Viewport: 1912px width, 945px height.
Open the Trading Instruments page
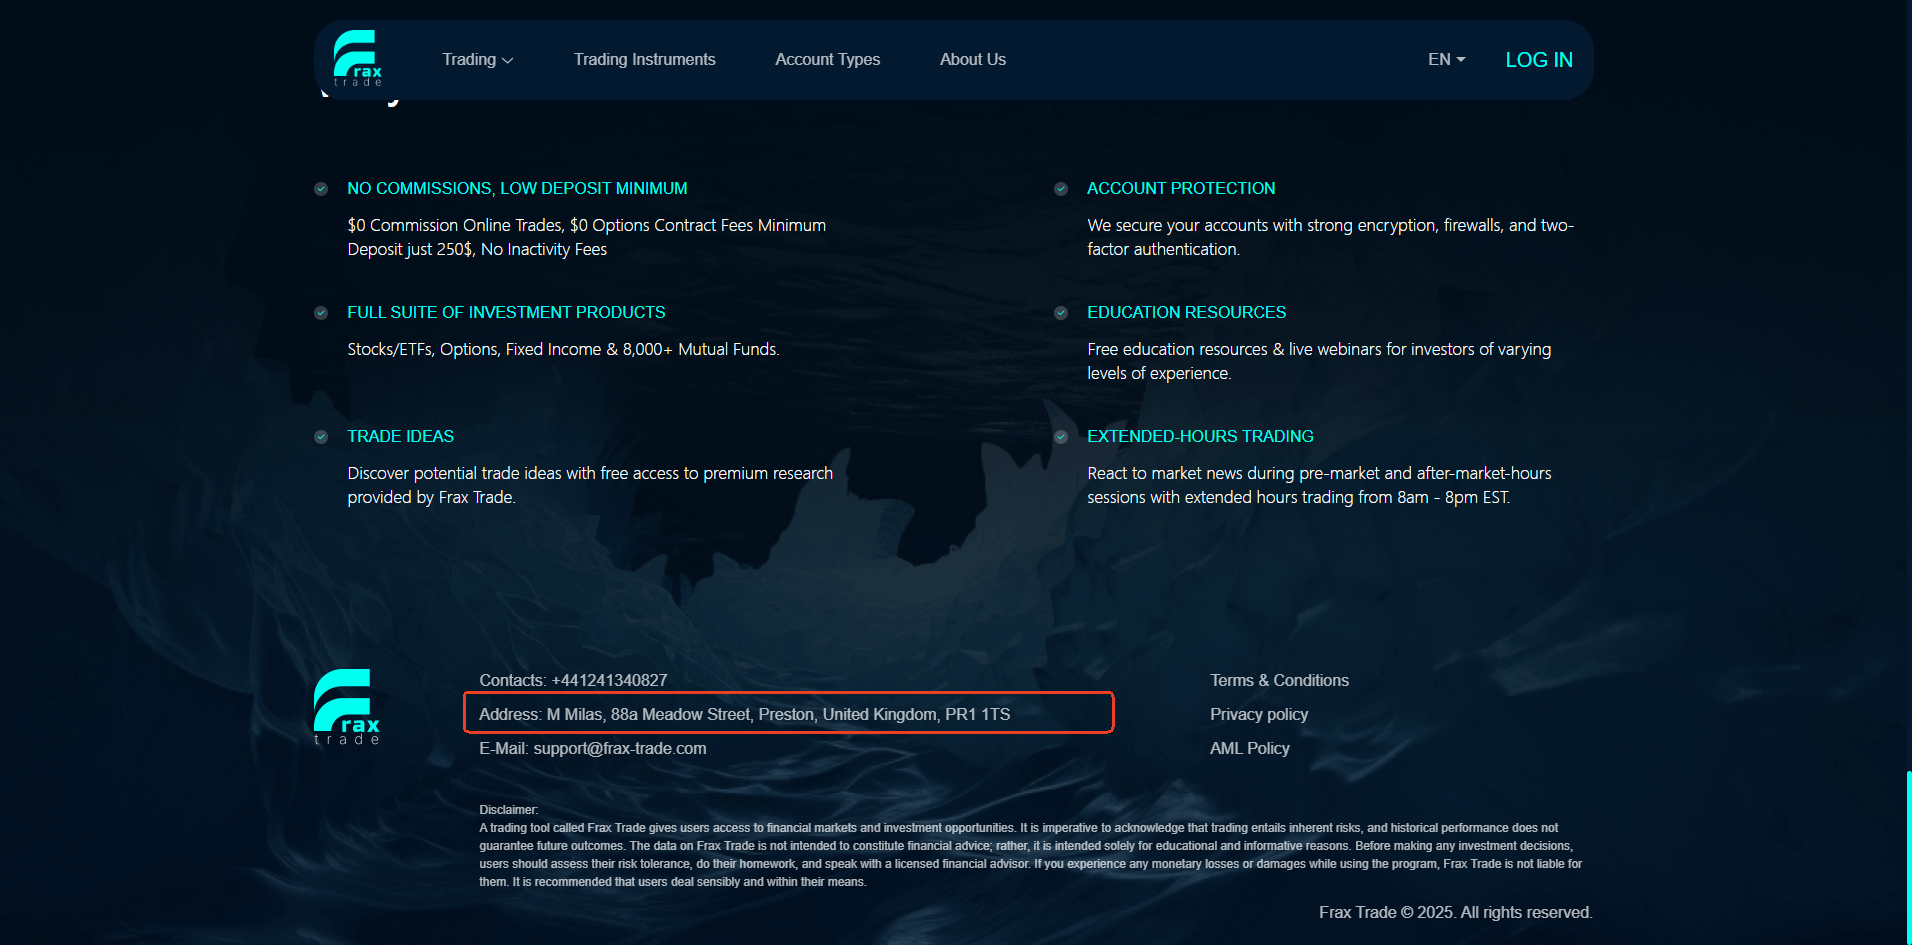point(645,60)
